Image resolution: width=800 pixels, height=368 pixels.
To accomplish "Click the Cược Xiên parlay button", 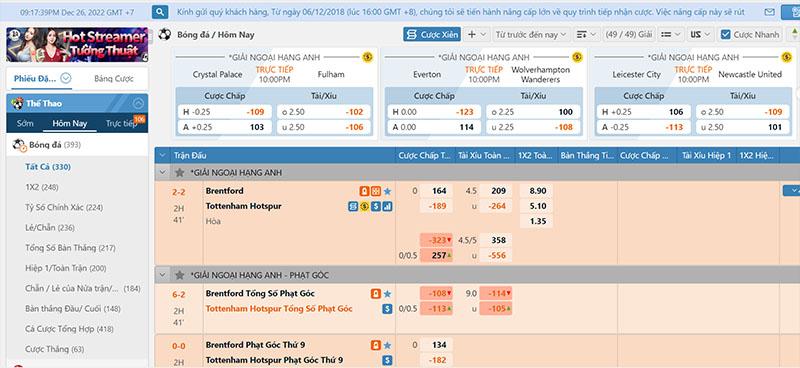I will [x=432, y=35].
